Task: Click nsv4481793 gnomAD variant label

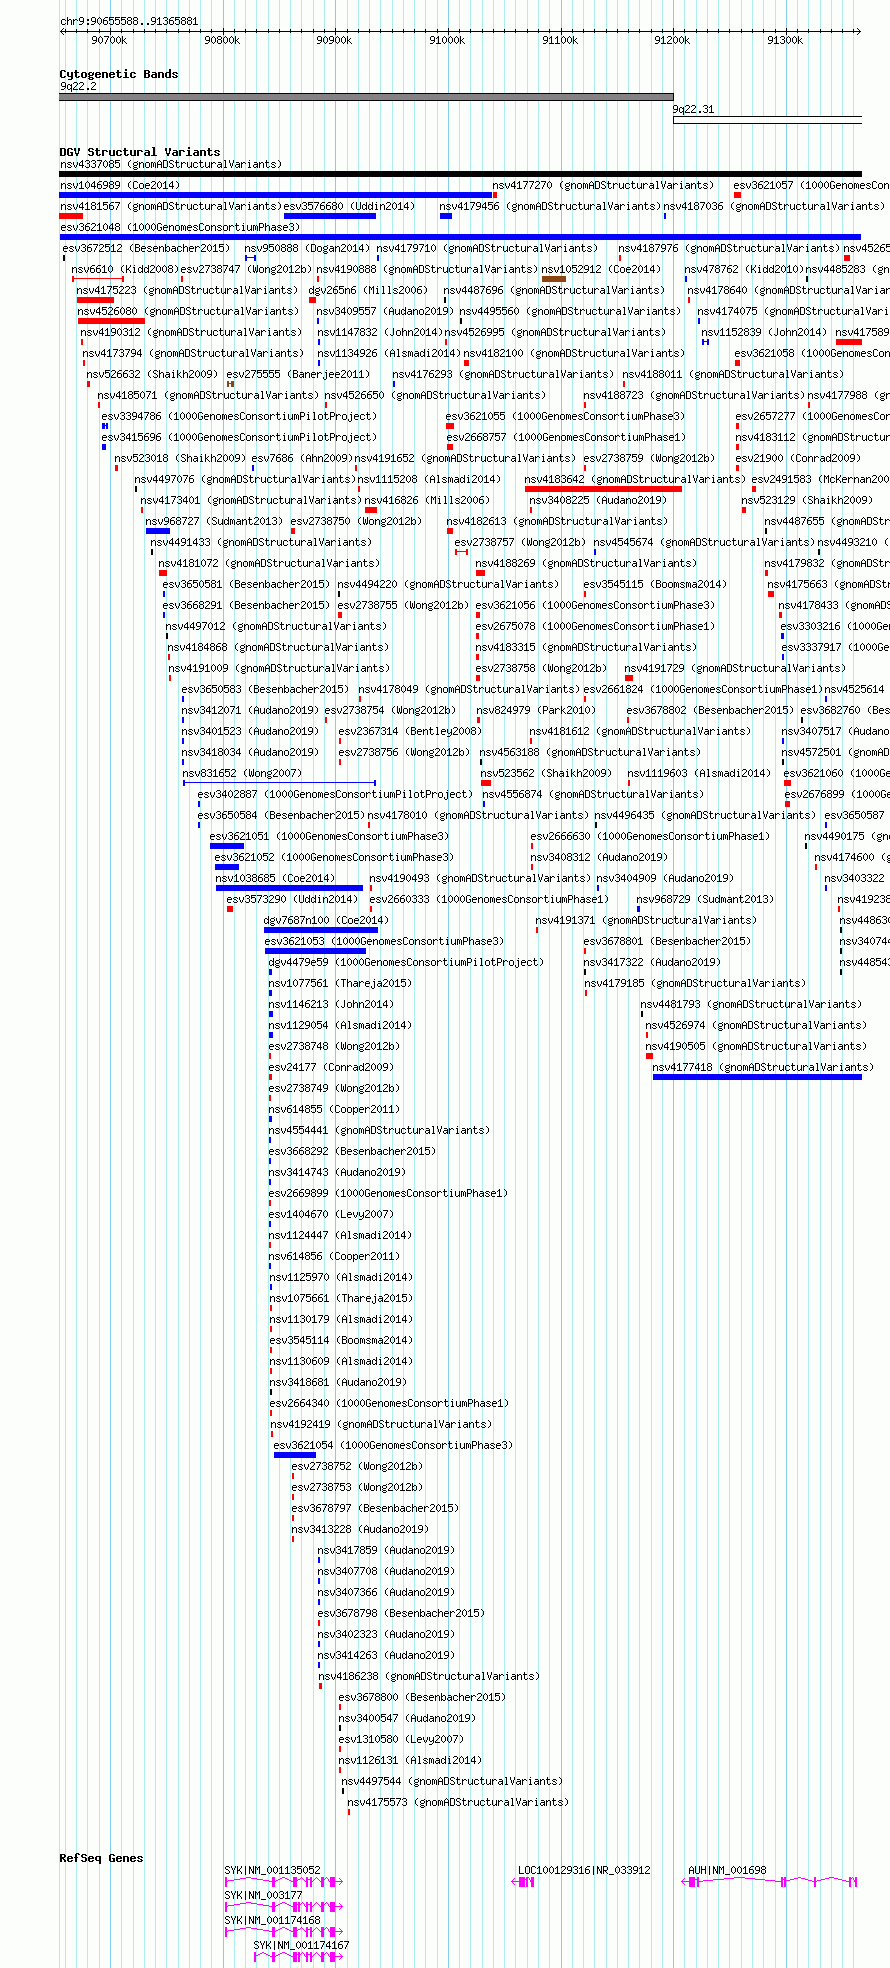Action: point(751,1004)
